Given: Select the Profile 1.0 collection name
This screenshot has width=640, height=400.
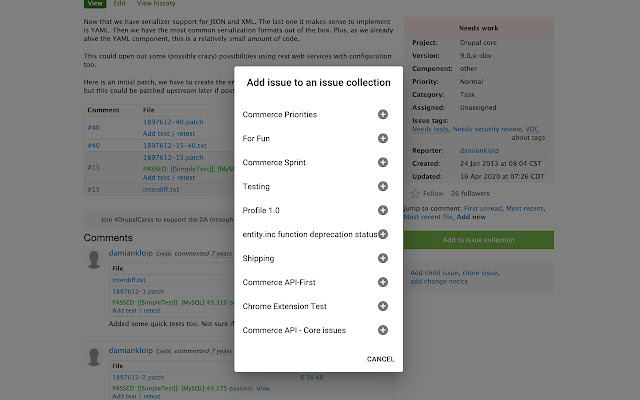Looking at the screenshot, I should pos(261,211).
